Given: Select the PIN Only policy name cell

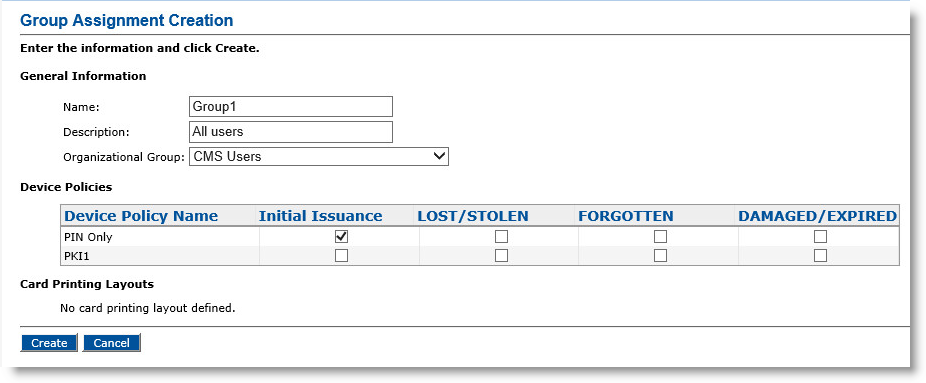Looking at the screenshot, I should pos(159,237).
